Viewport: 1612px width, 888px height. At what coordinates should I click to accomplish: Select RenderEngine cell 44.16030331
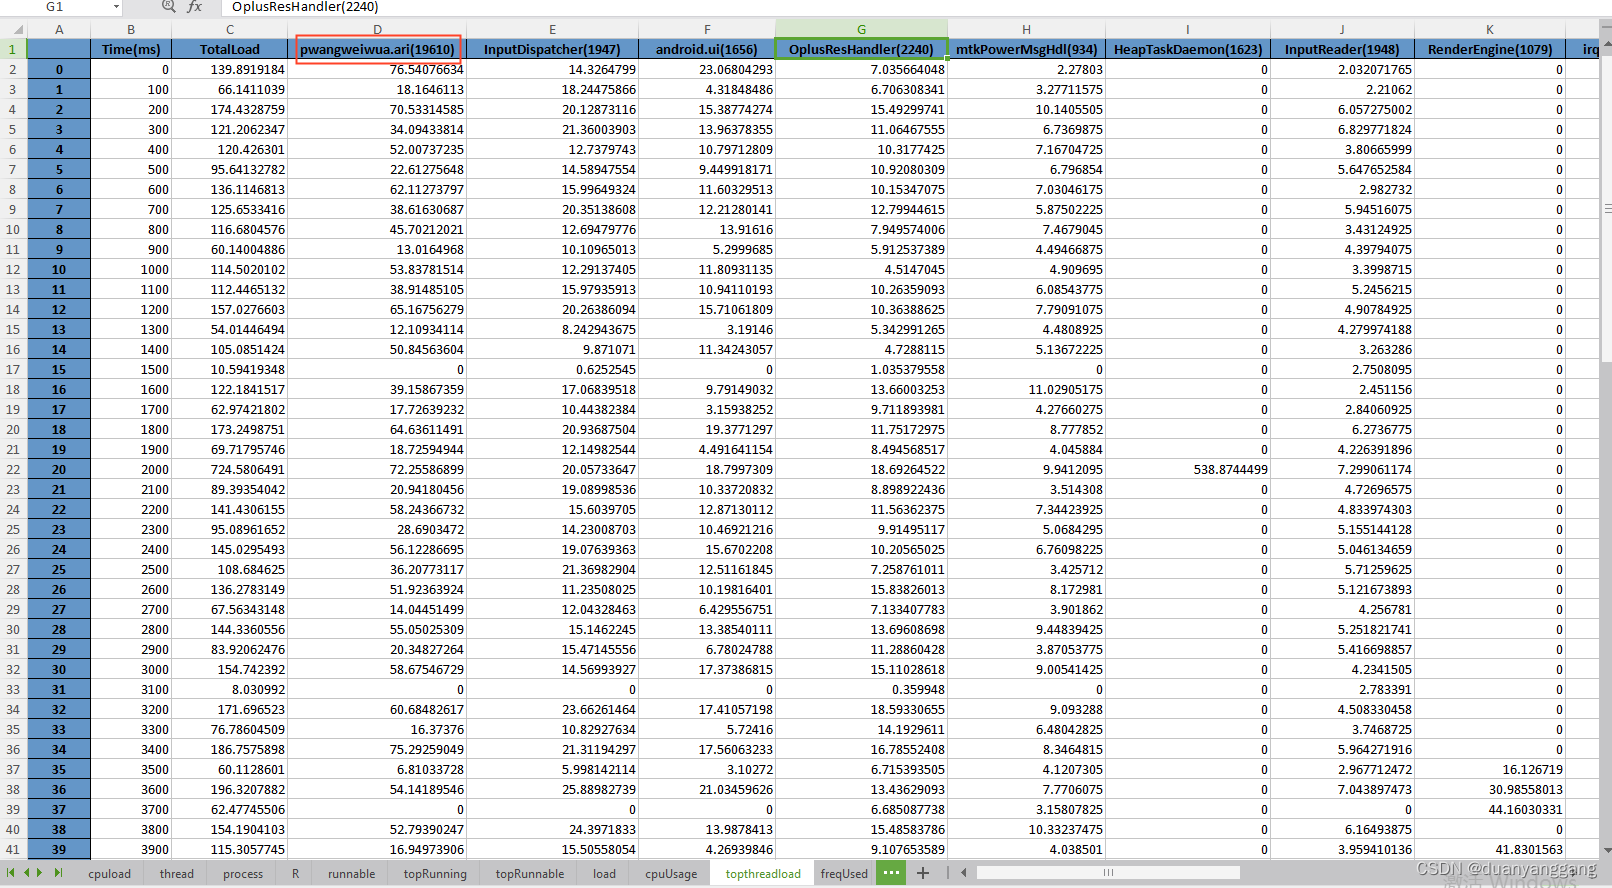[x=1490, y=809]
